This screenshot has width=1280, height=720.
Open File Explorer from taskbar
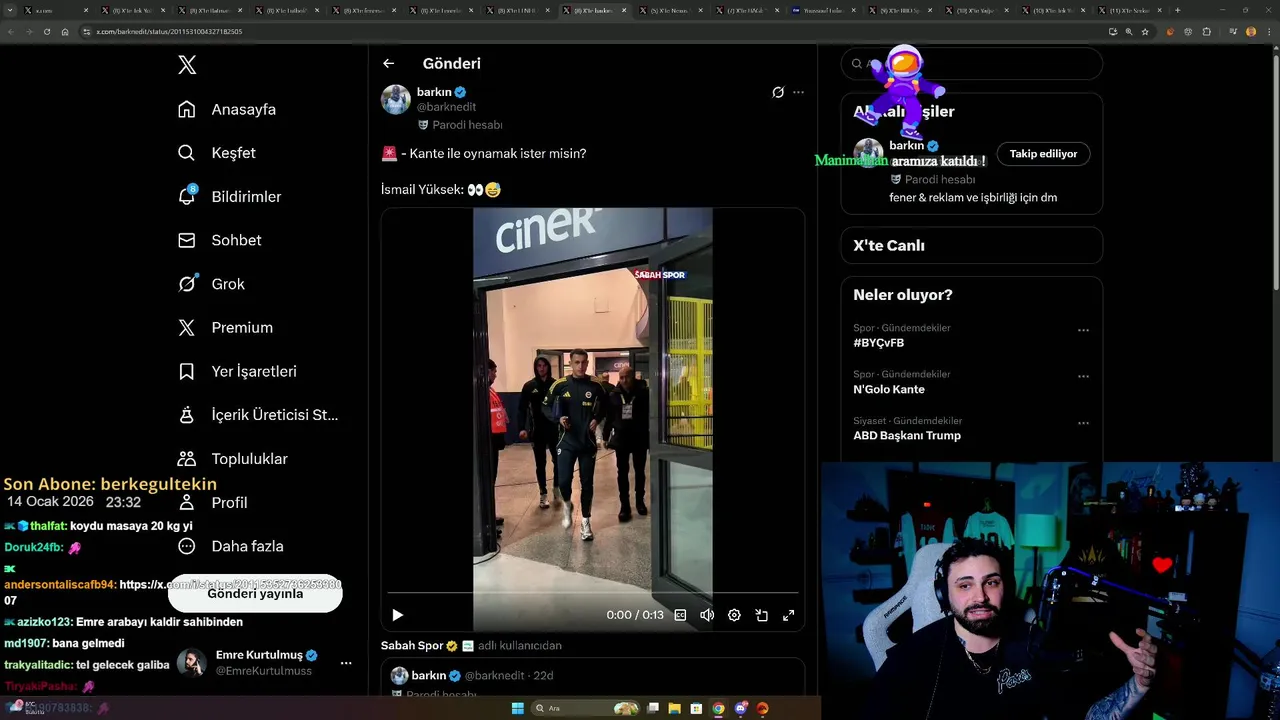[x=674, y=708]
